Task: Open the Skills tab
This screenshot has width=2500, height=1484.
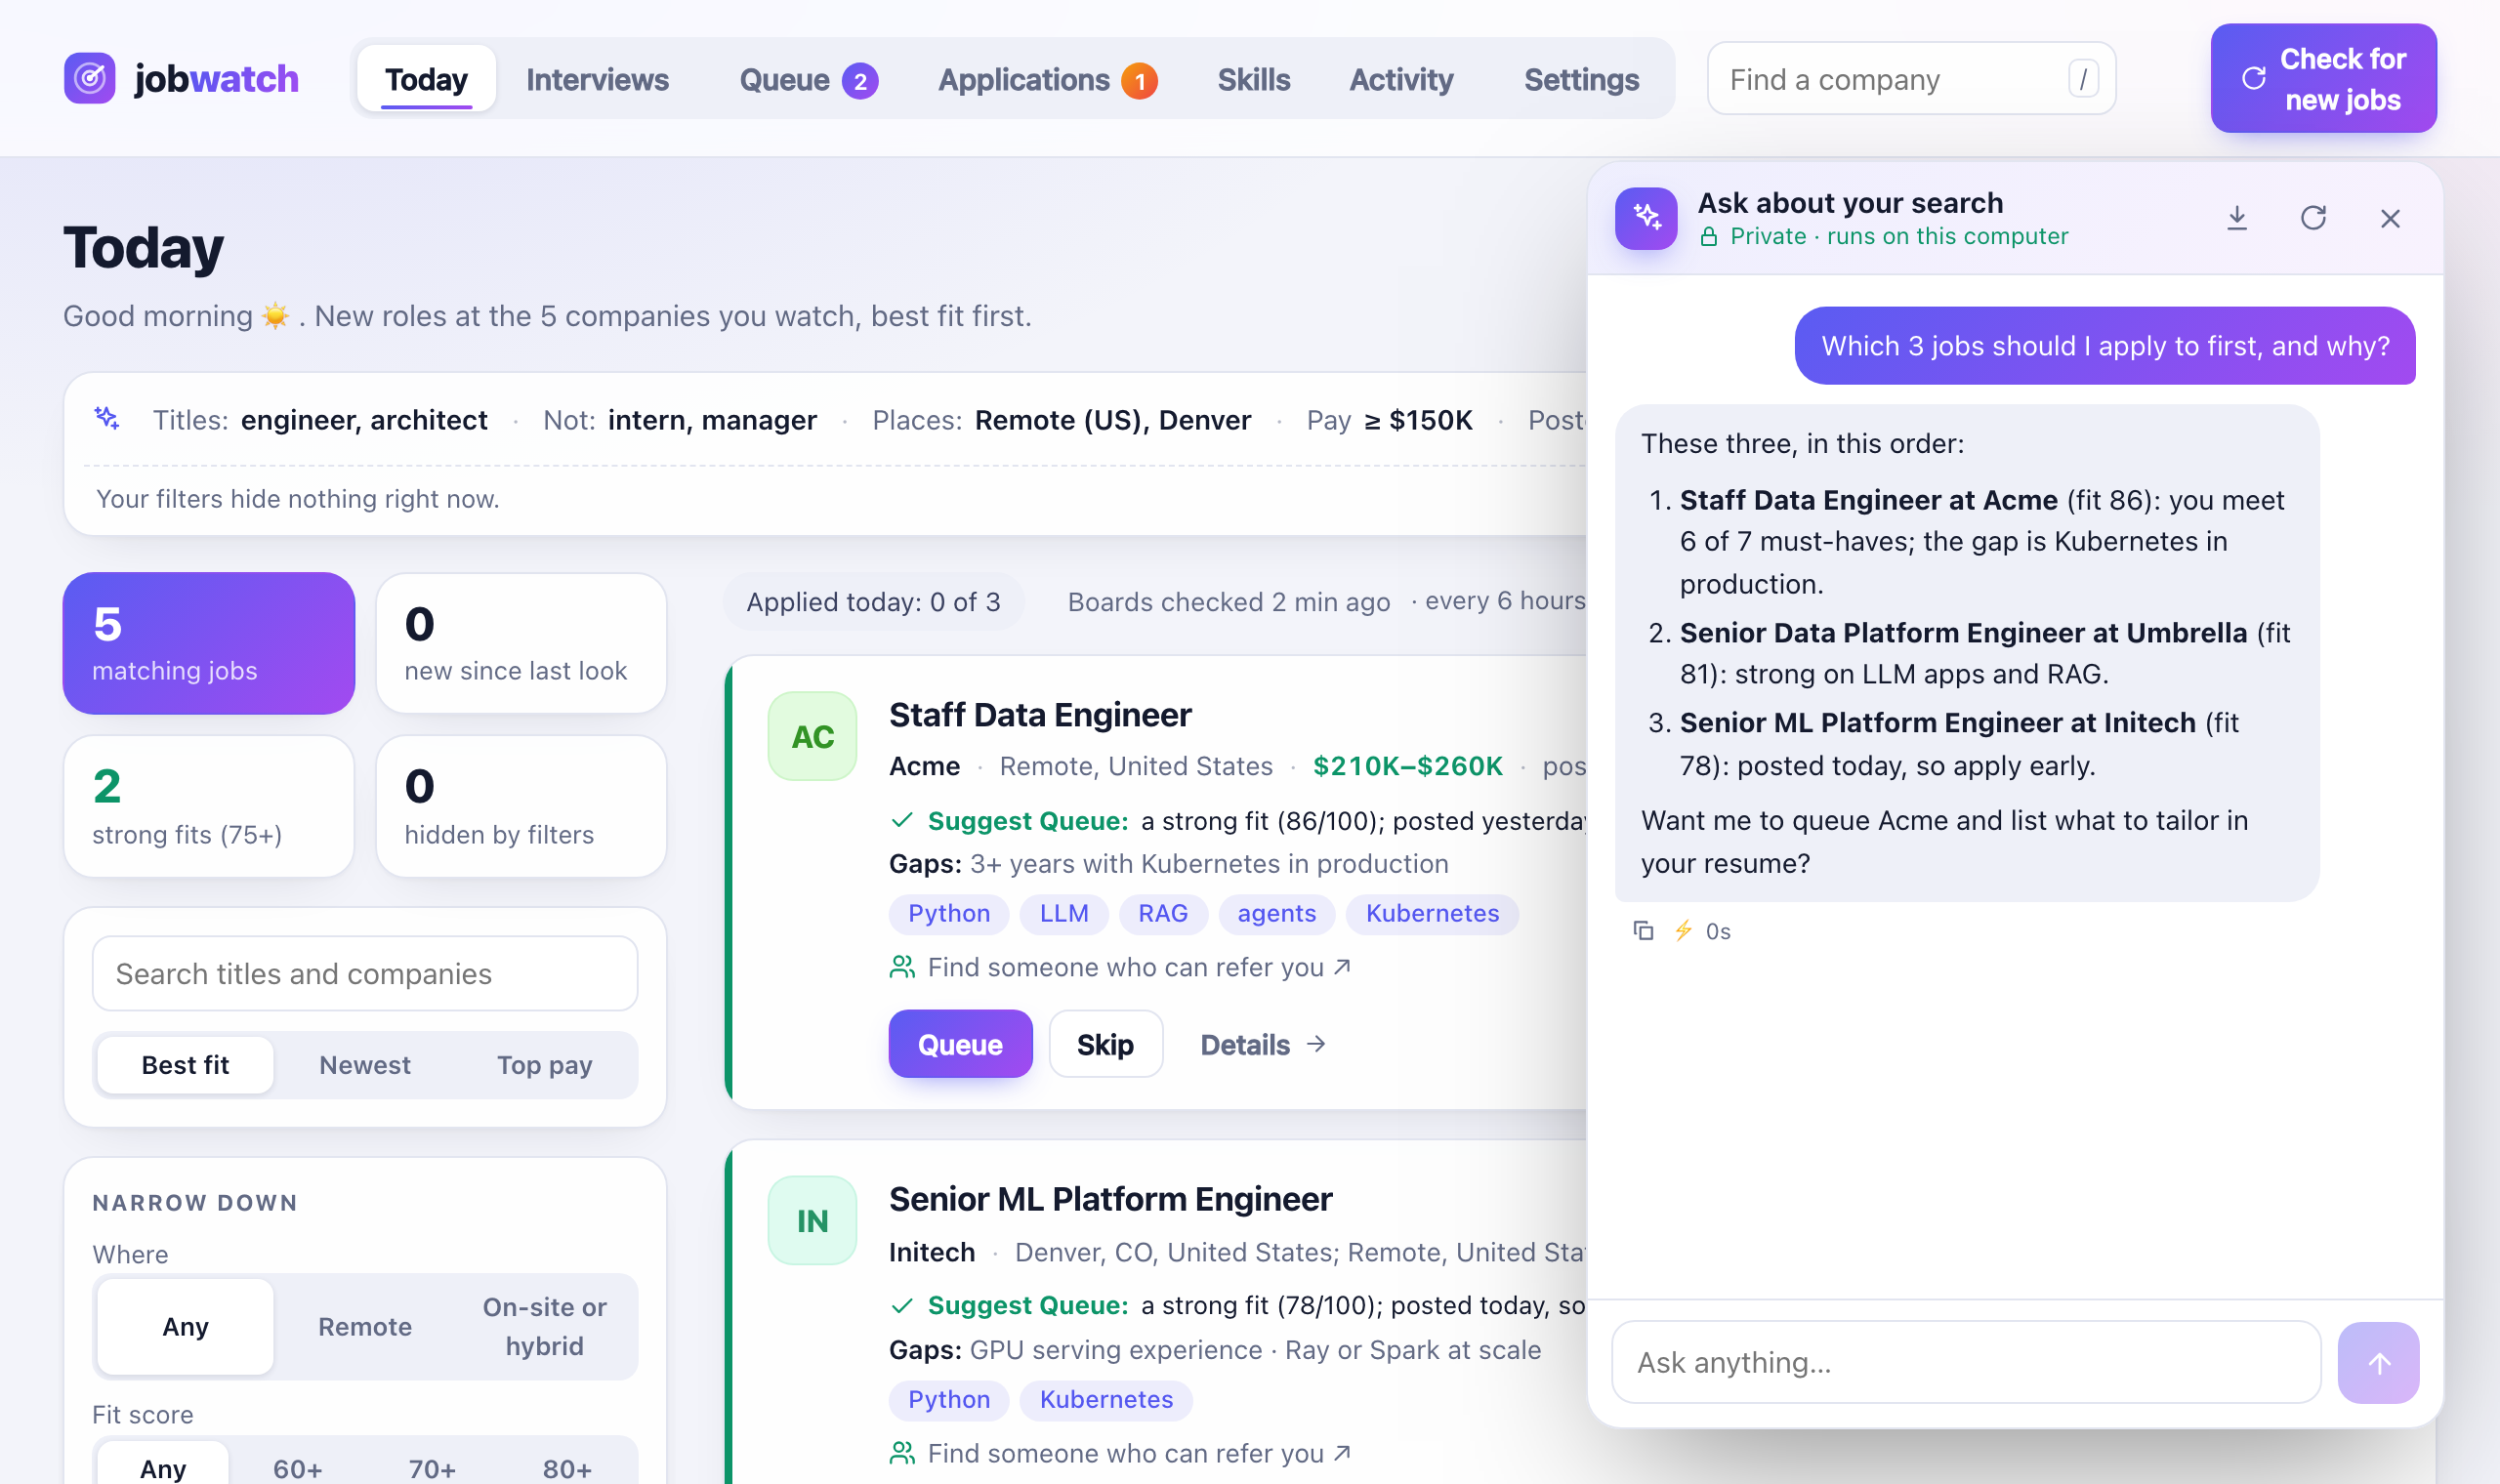Action: click(1253, 79)
